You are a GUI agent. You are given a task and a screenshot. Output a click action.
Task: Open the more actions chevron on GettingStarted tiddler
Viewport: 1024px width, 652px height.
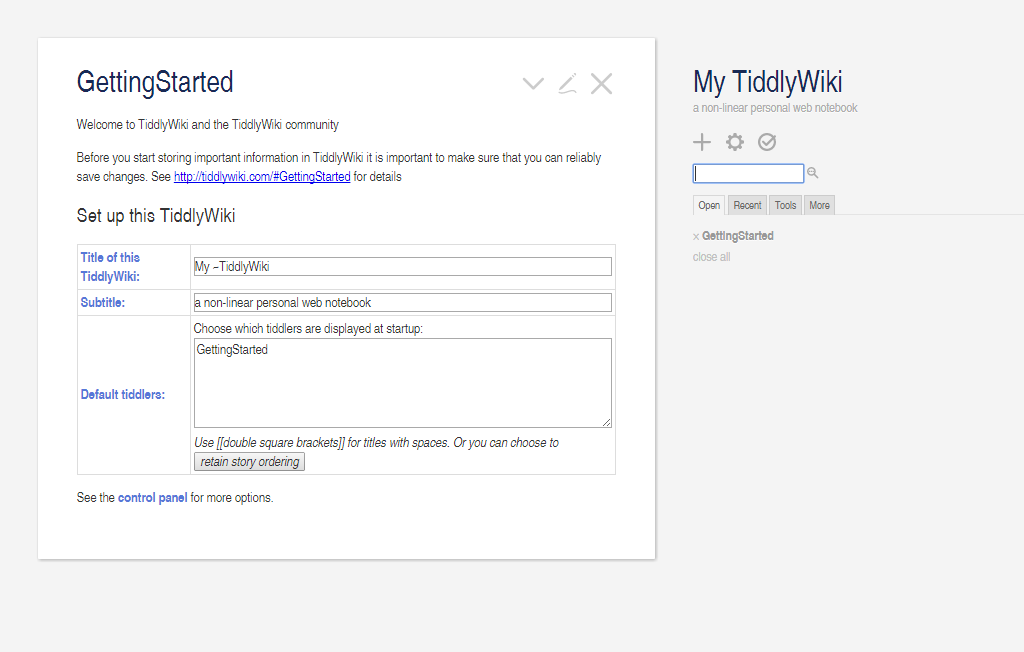click(x=533, y=84)
